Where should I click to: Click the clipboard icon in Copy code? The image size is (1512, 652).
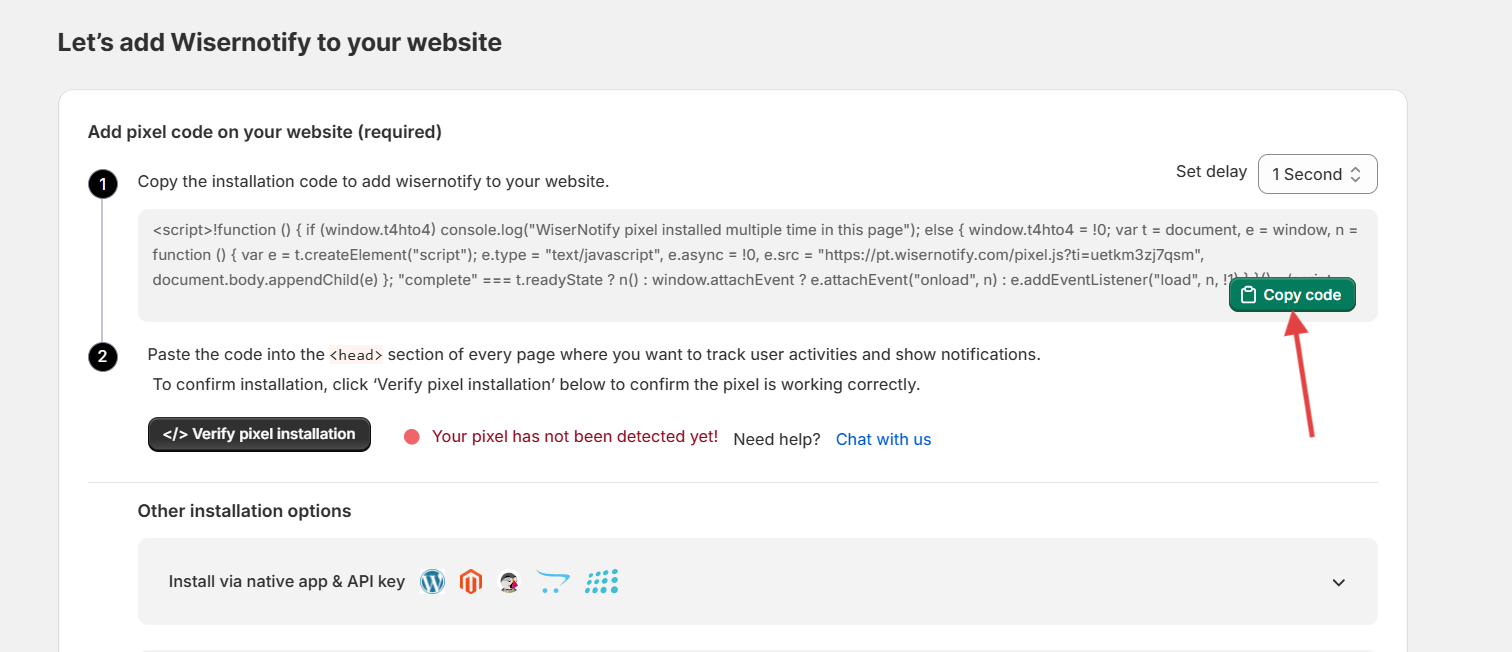click(1248, 295)
